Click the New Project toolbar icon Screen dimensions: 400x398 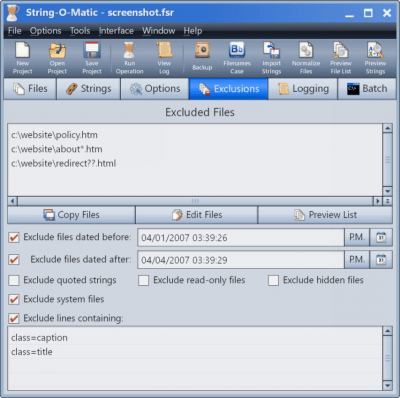coord(22,58)
